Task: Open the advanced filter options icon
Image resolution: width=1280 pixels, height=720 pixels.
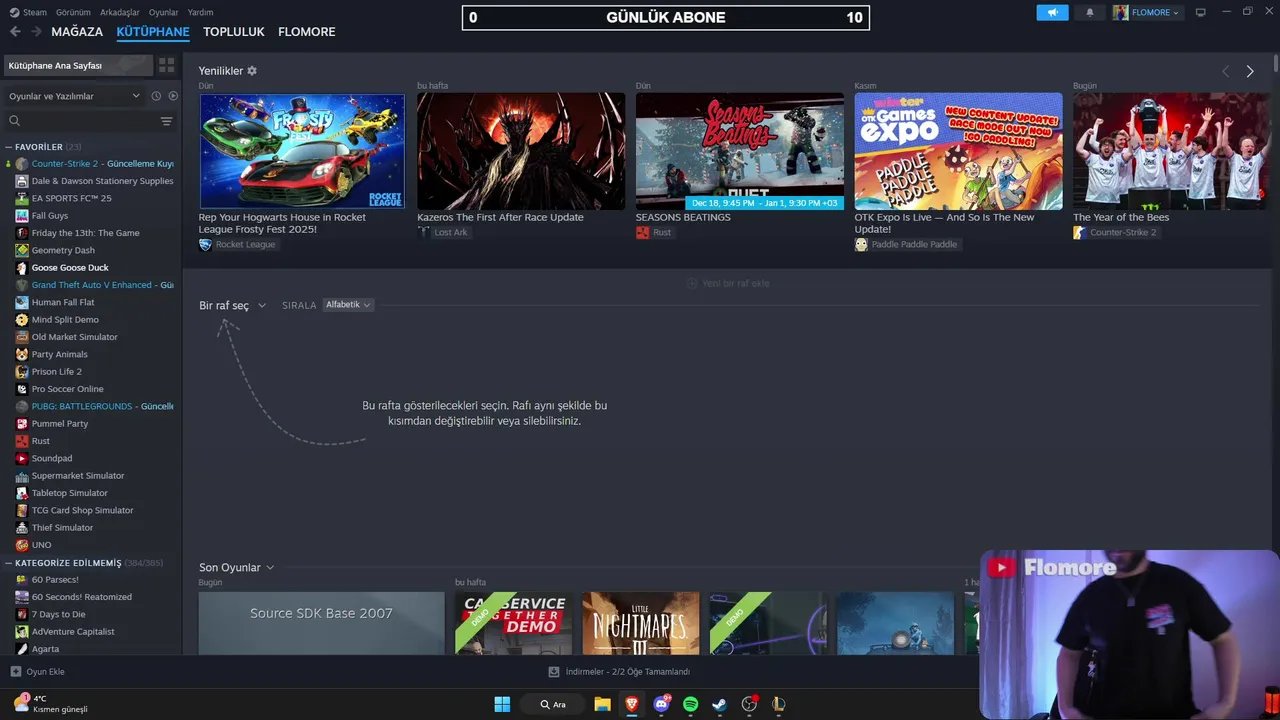Action: [166, 121]
